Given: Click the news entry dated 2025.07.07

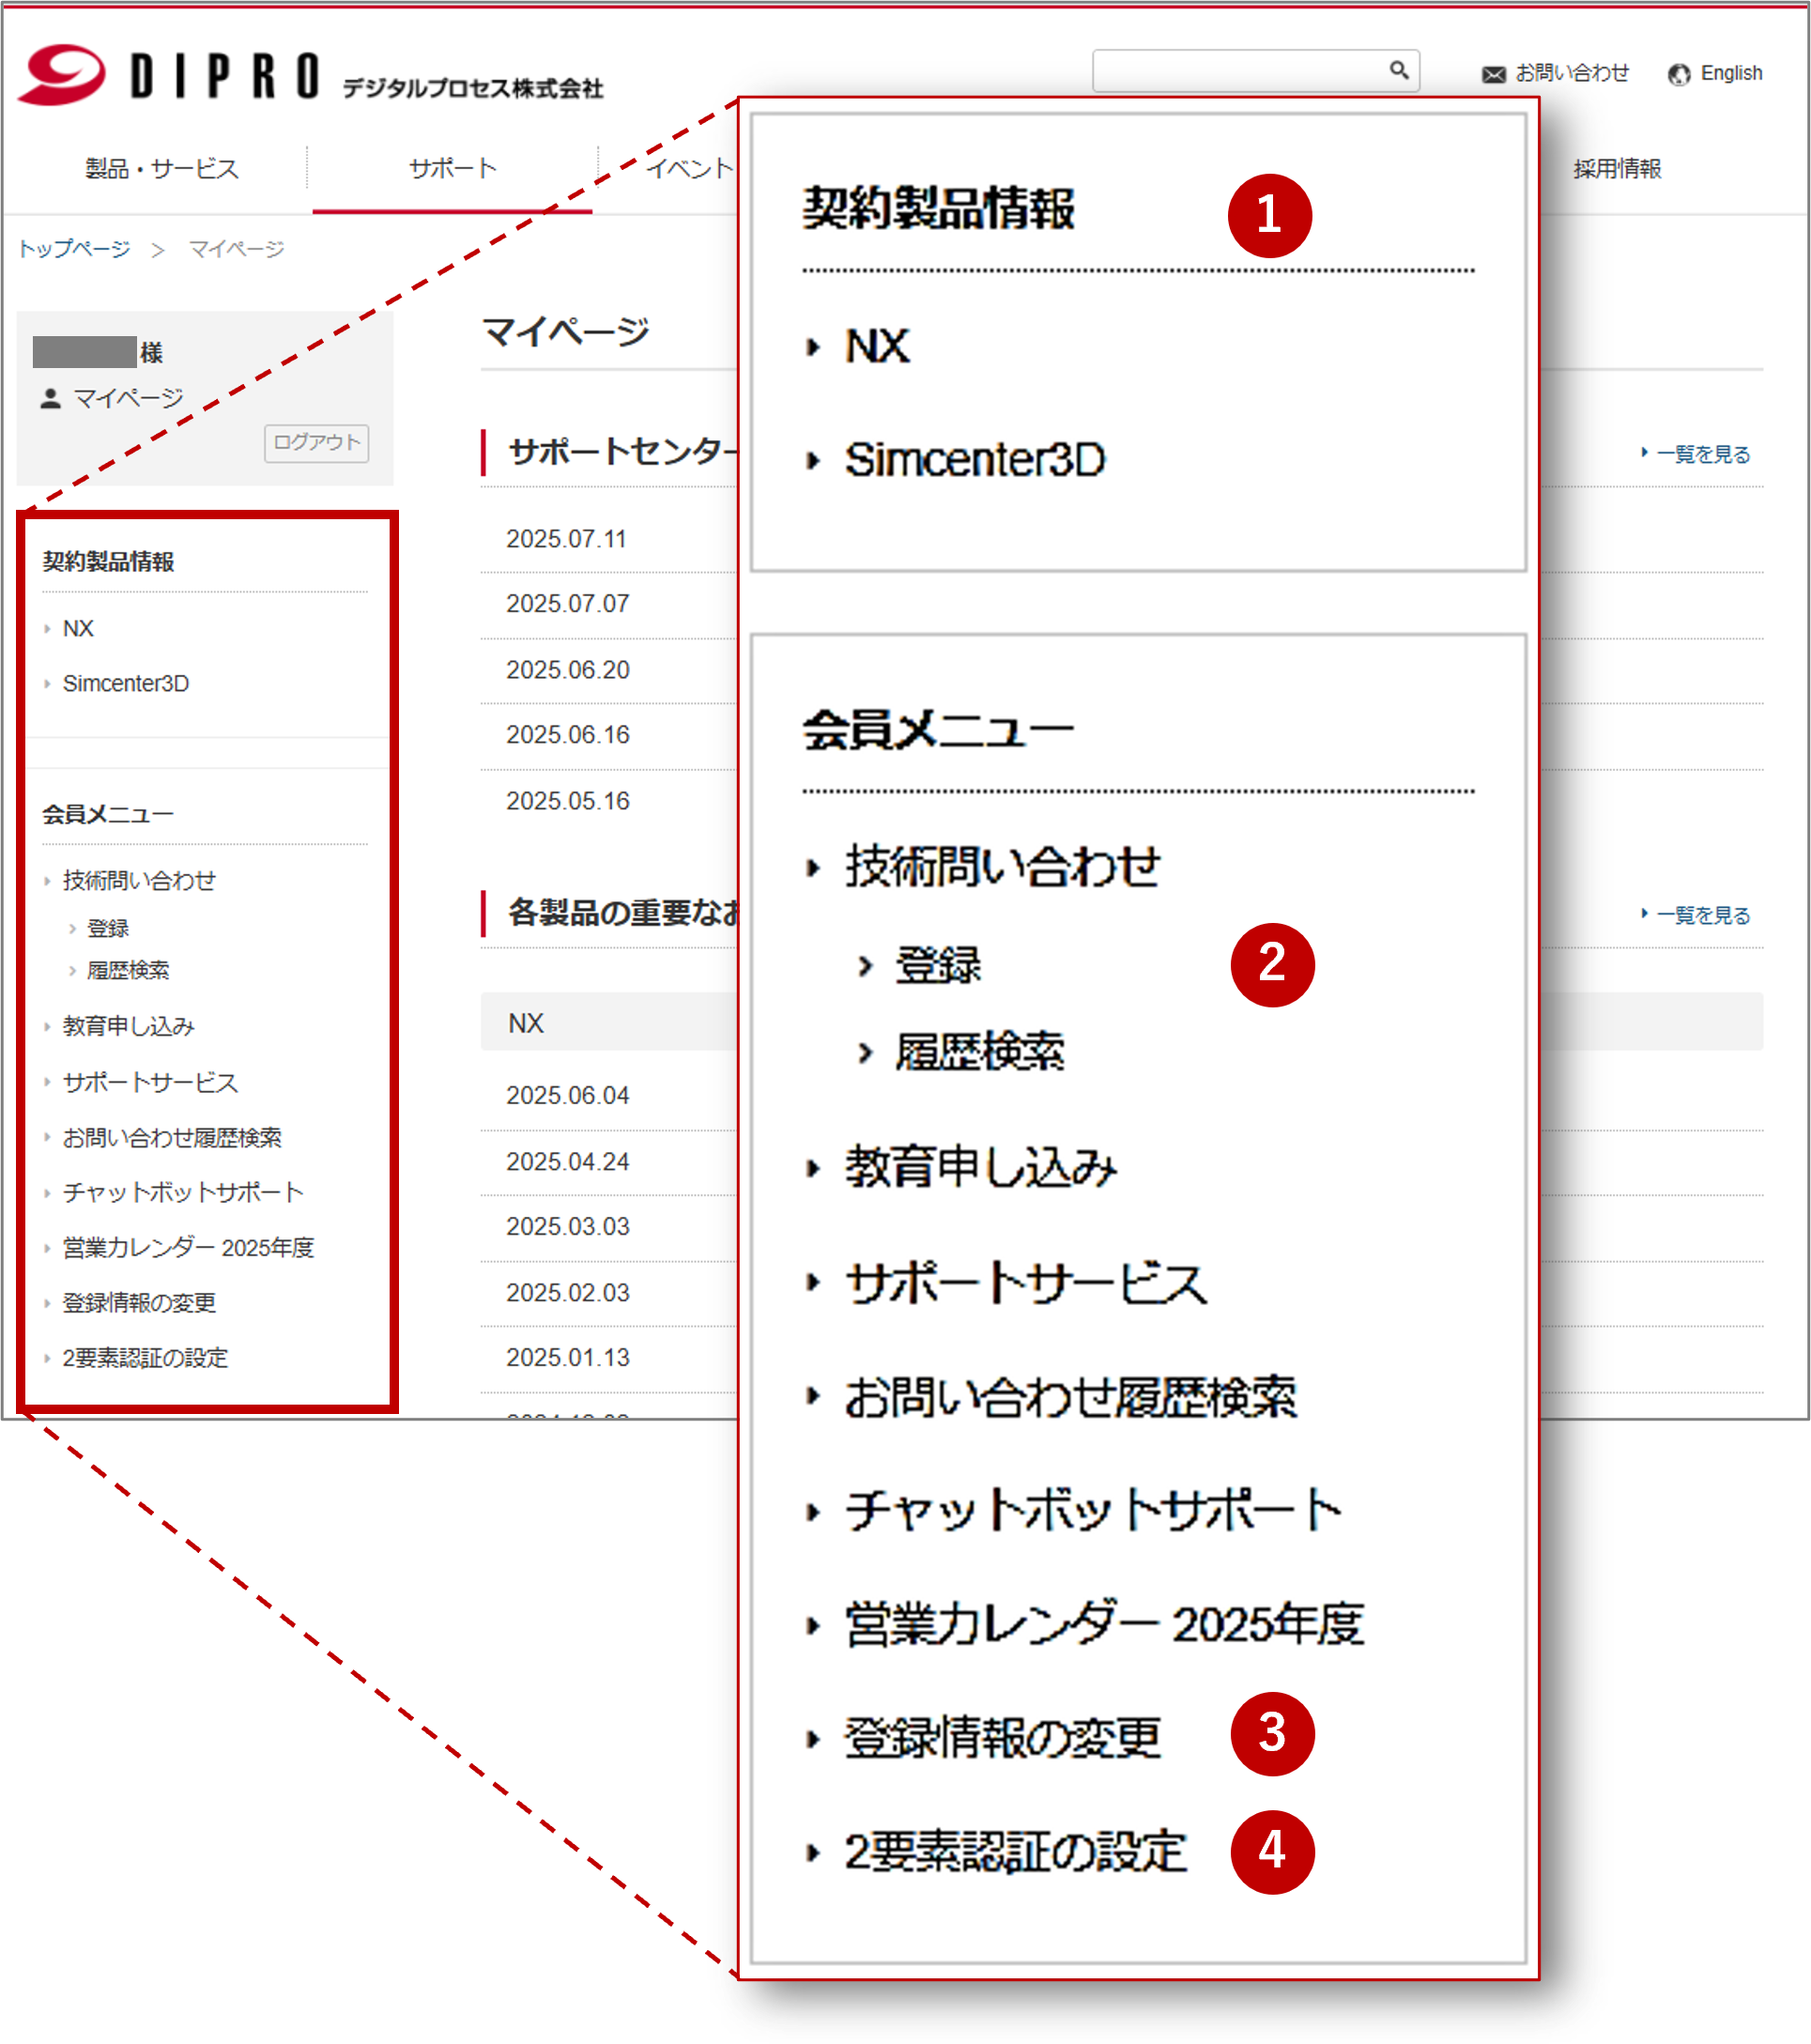Looking at the screenshot, I should (568, 603).
